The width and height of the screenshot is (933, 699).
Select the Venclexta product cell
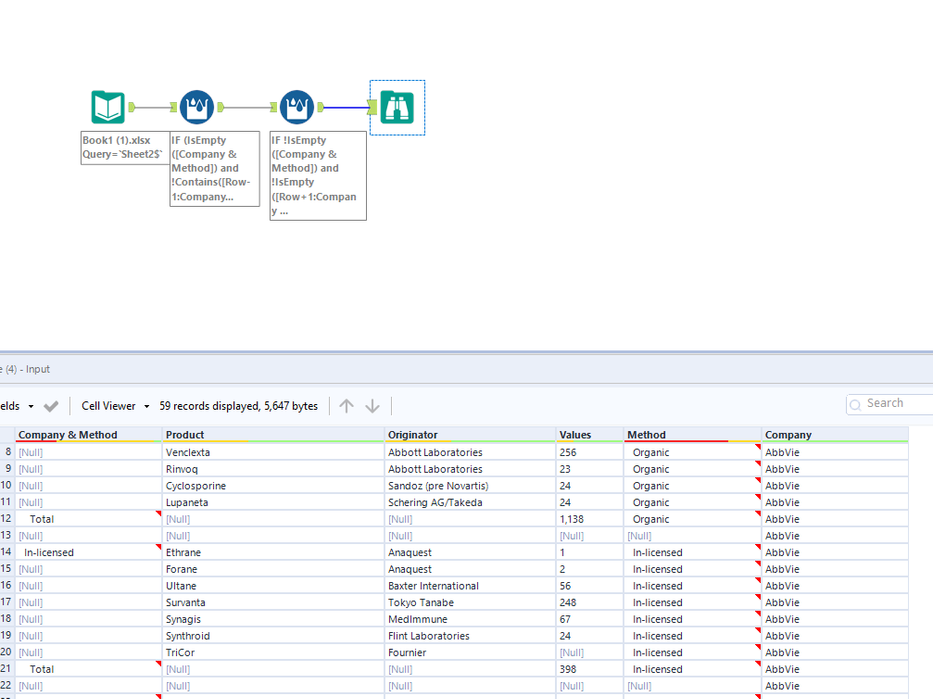(x=188, y=453)
